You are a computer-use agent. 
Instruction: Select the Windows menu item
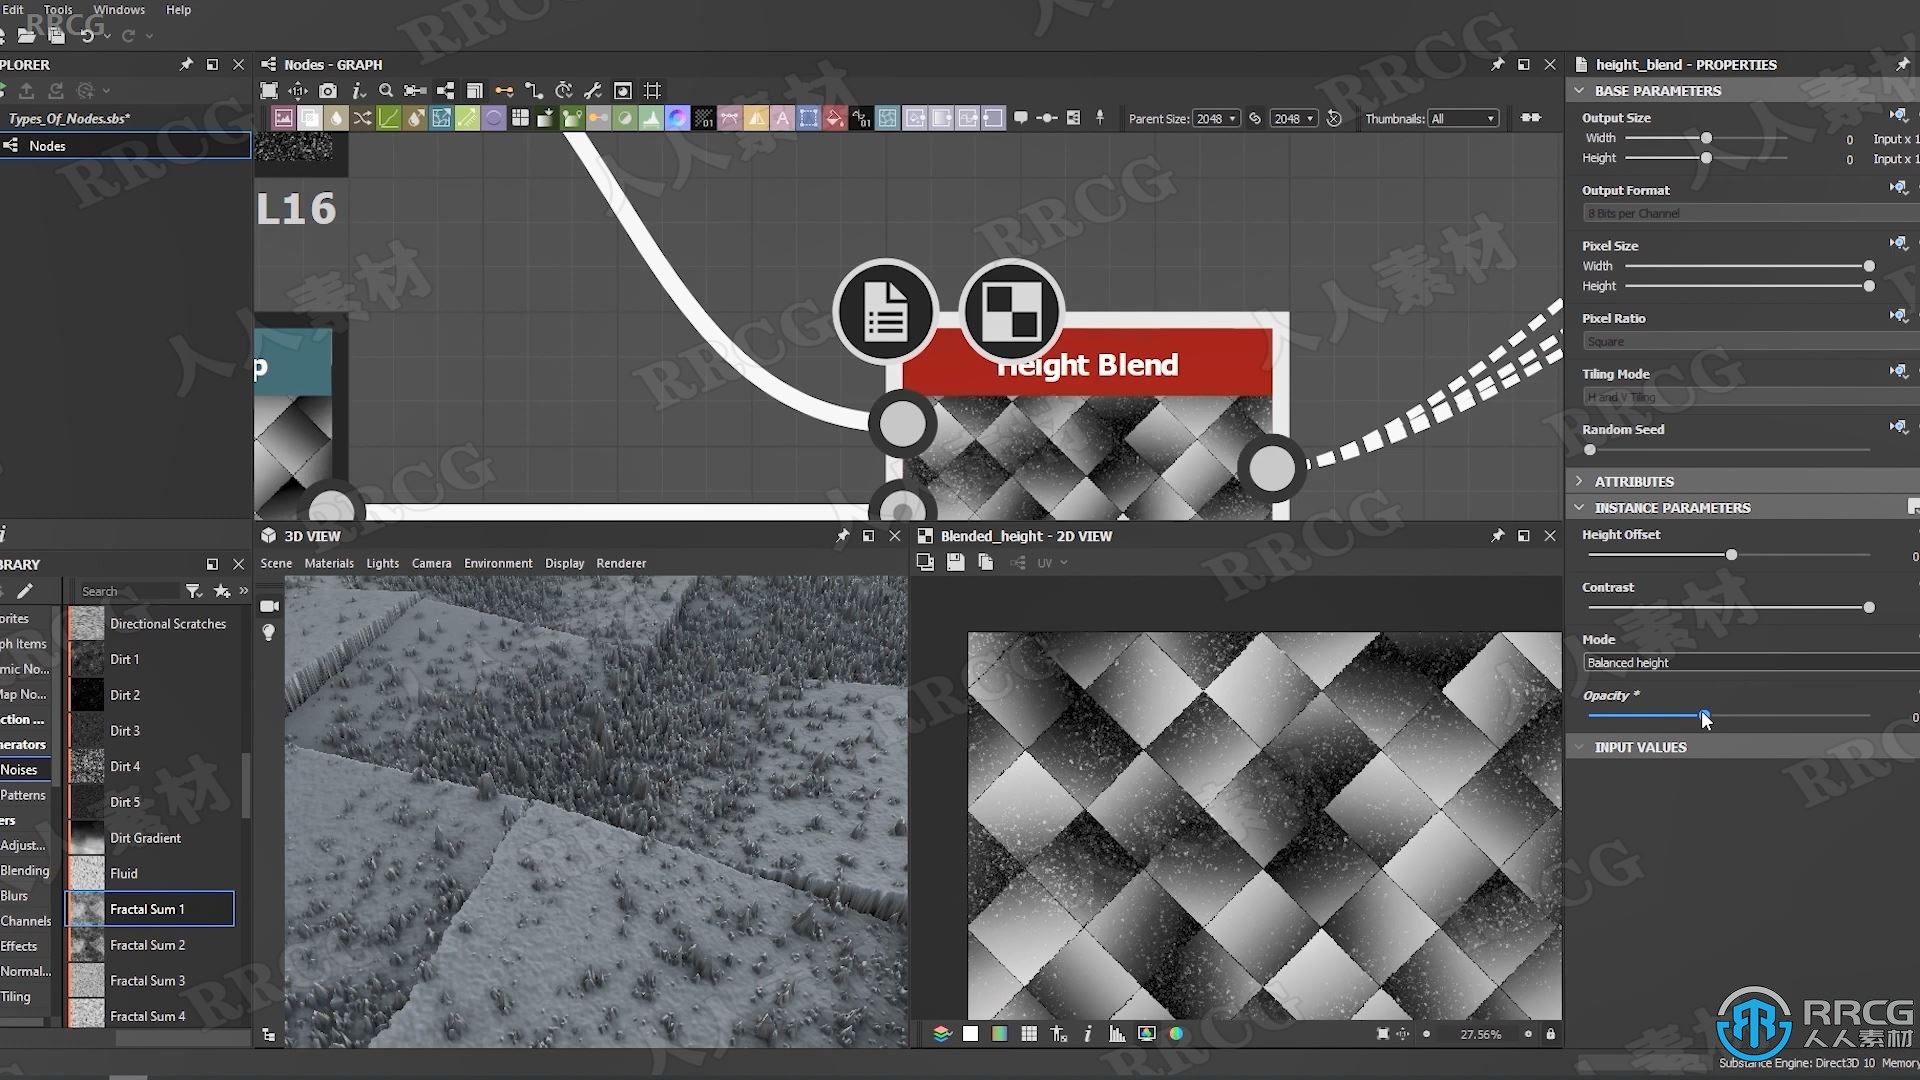coord(120,9)
